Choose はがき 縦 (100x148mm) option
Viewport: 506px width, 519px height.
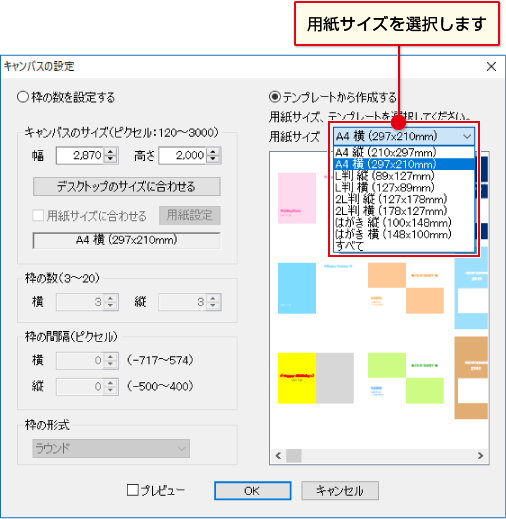[404, 222]
